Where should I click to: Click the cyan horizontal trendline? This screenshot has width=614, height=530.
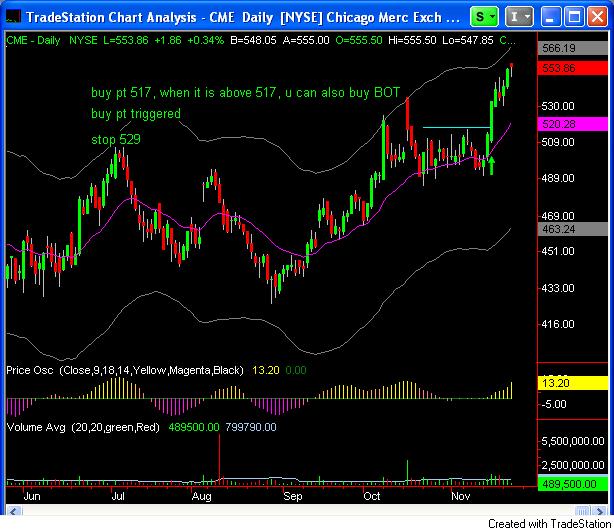click(x=456, y=127)
